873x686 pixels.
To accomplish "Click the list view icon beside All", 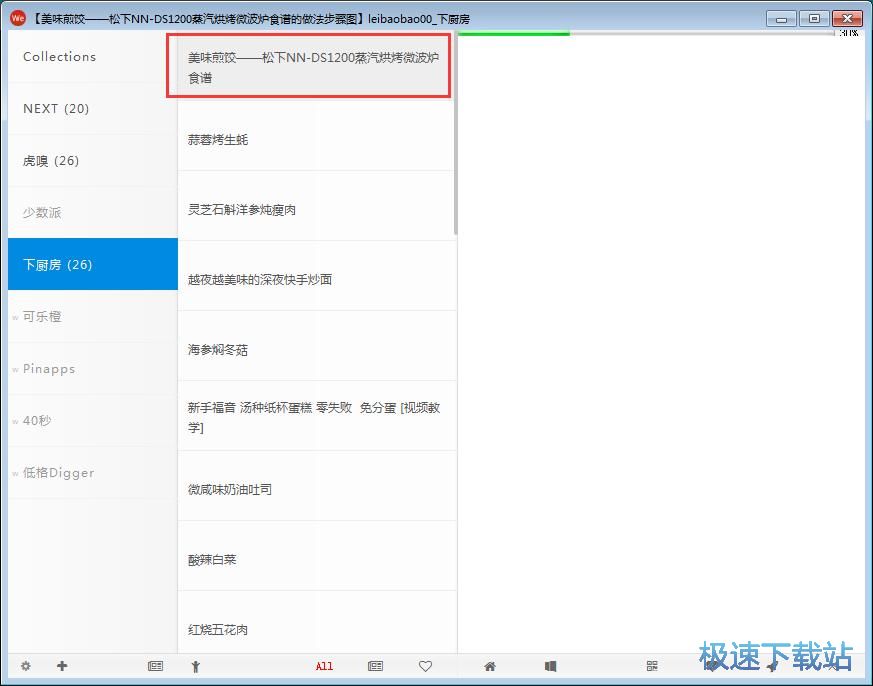I will click(x=375, y=666).
